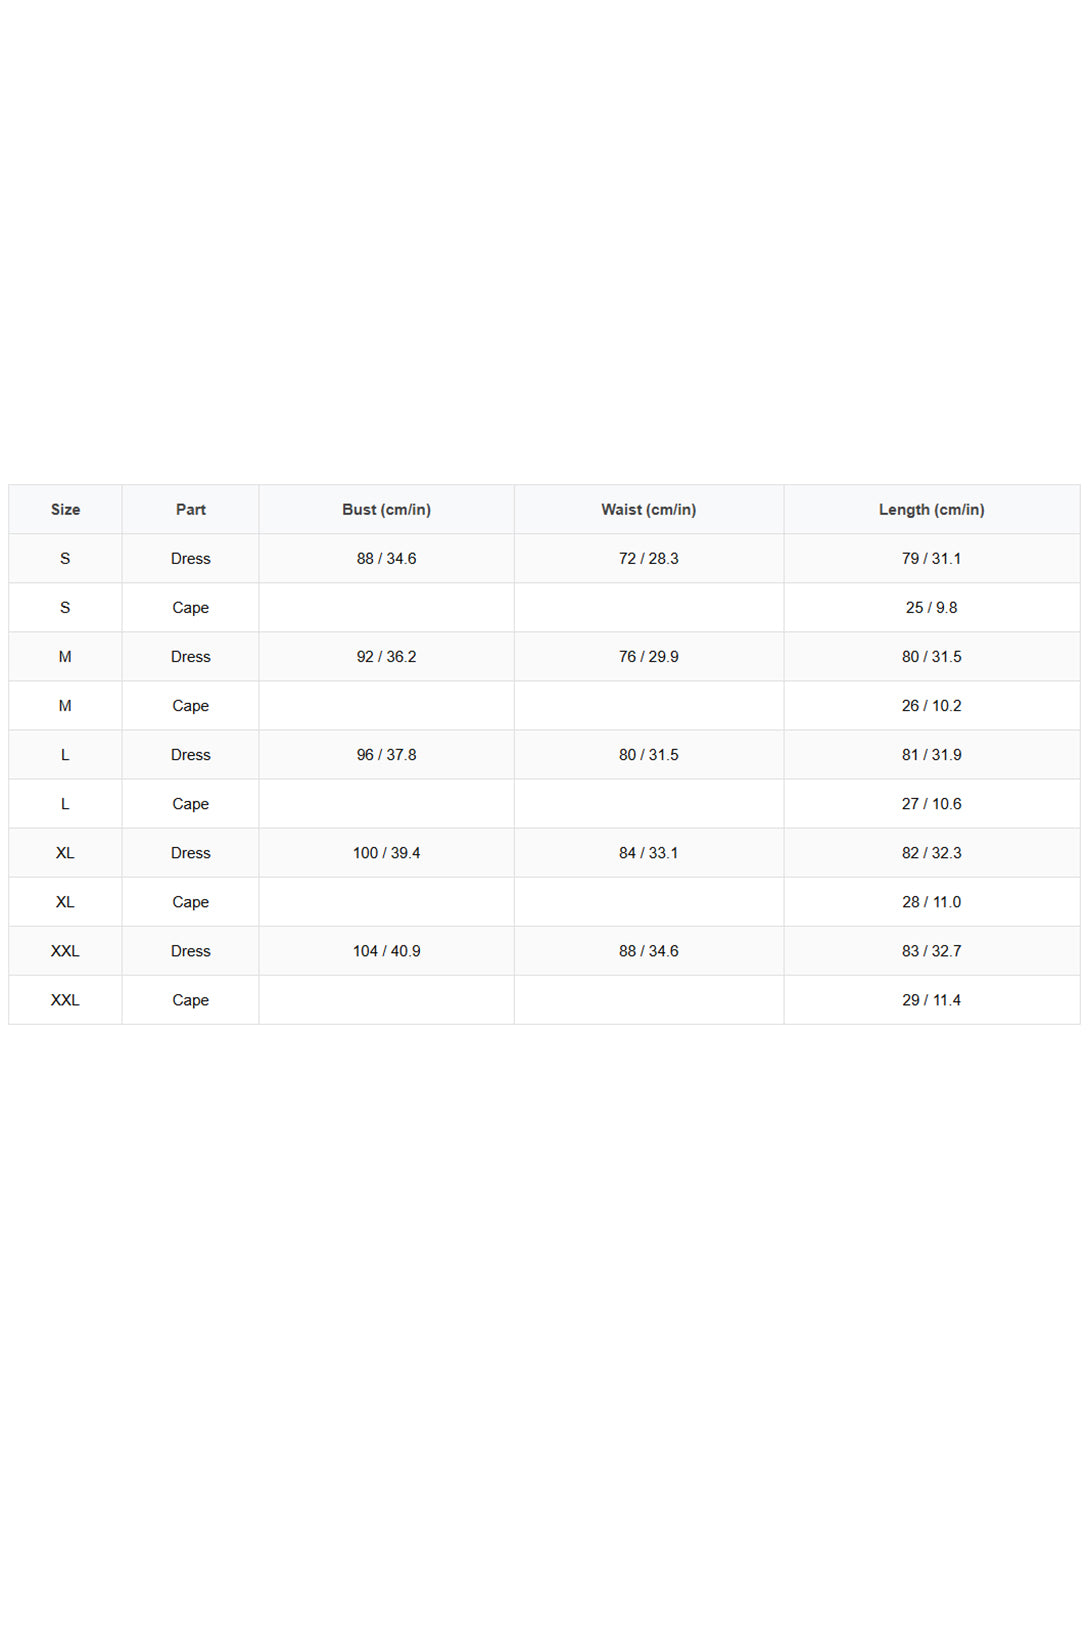Select the Bust (cm/in) header cell

(x=386, y=509)
